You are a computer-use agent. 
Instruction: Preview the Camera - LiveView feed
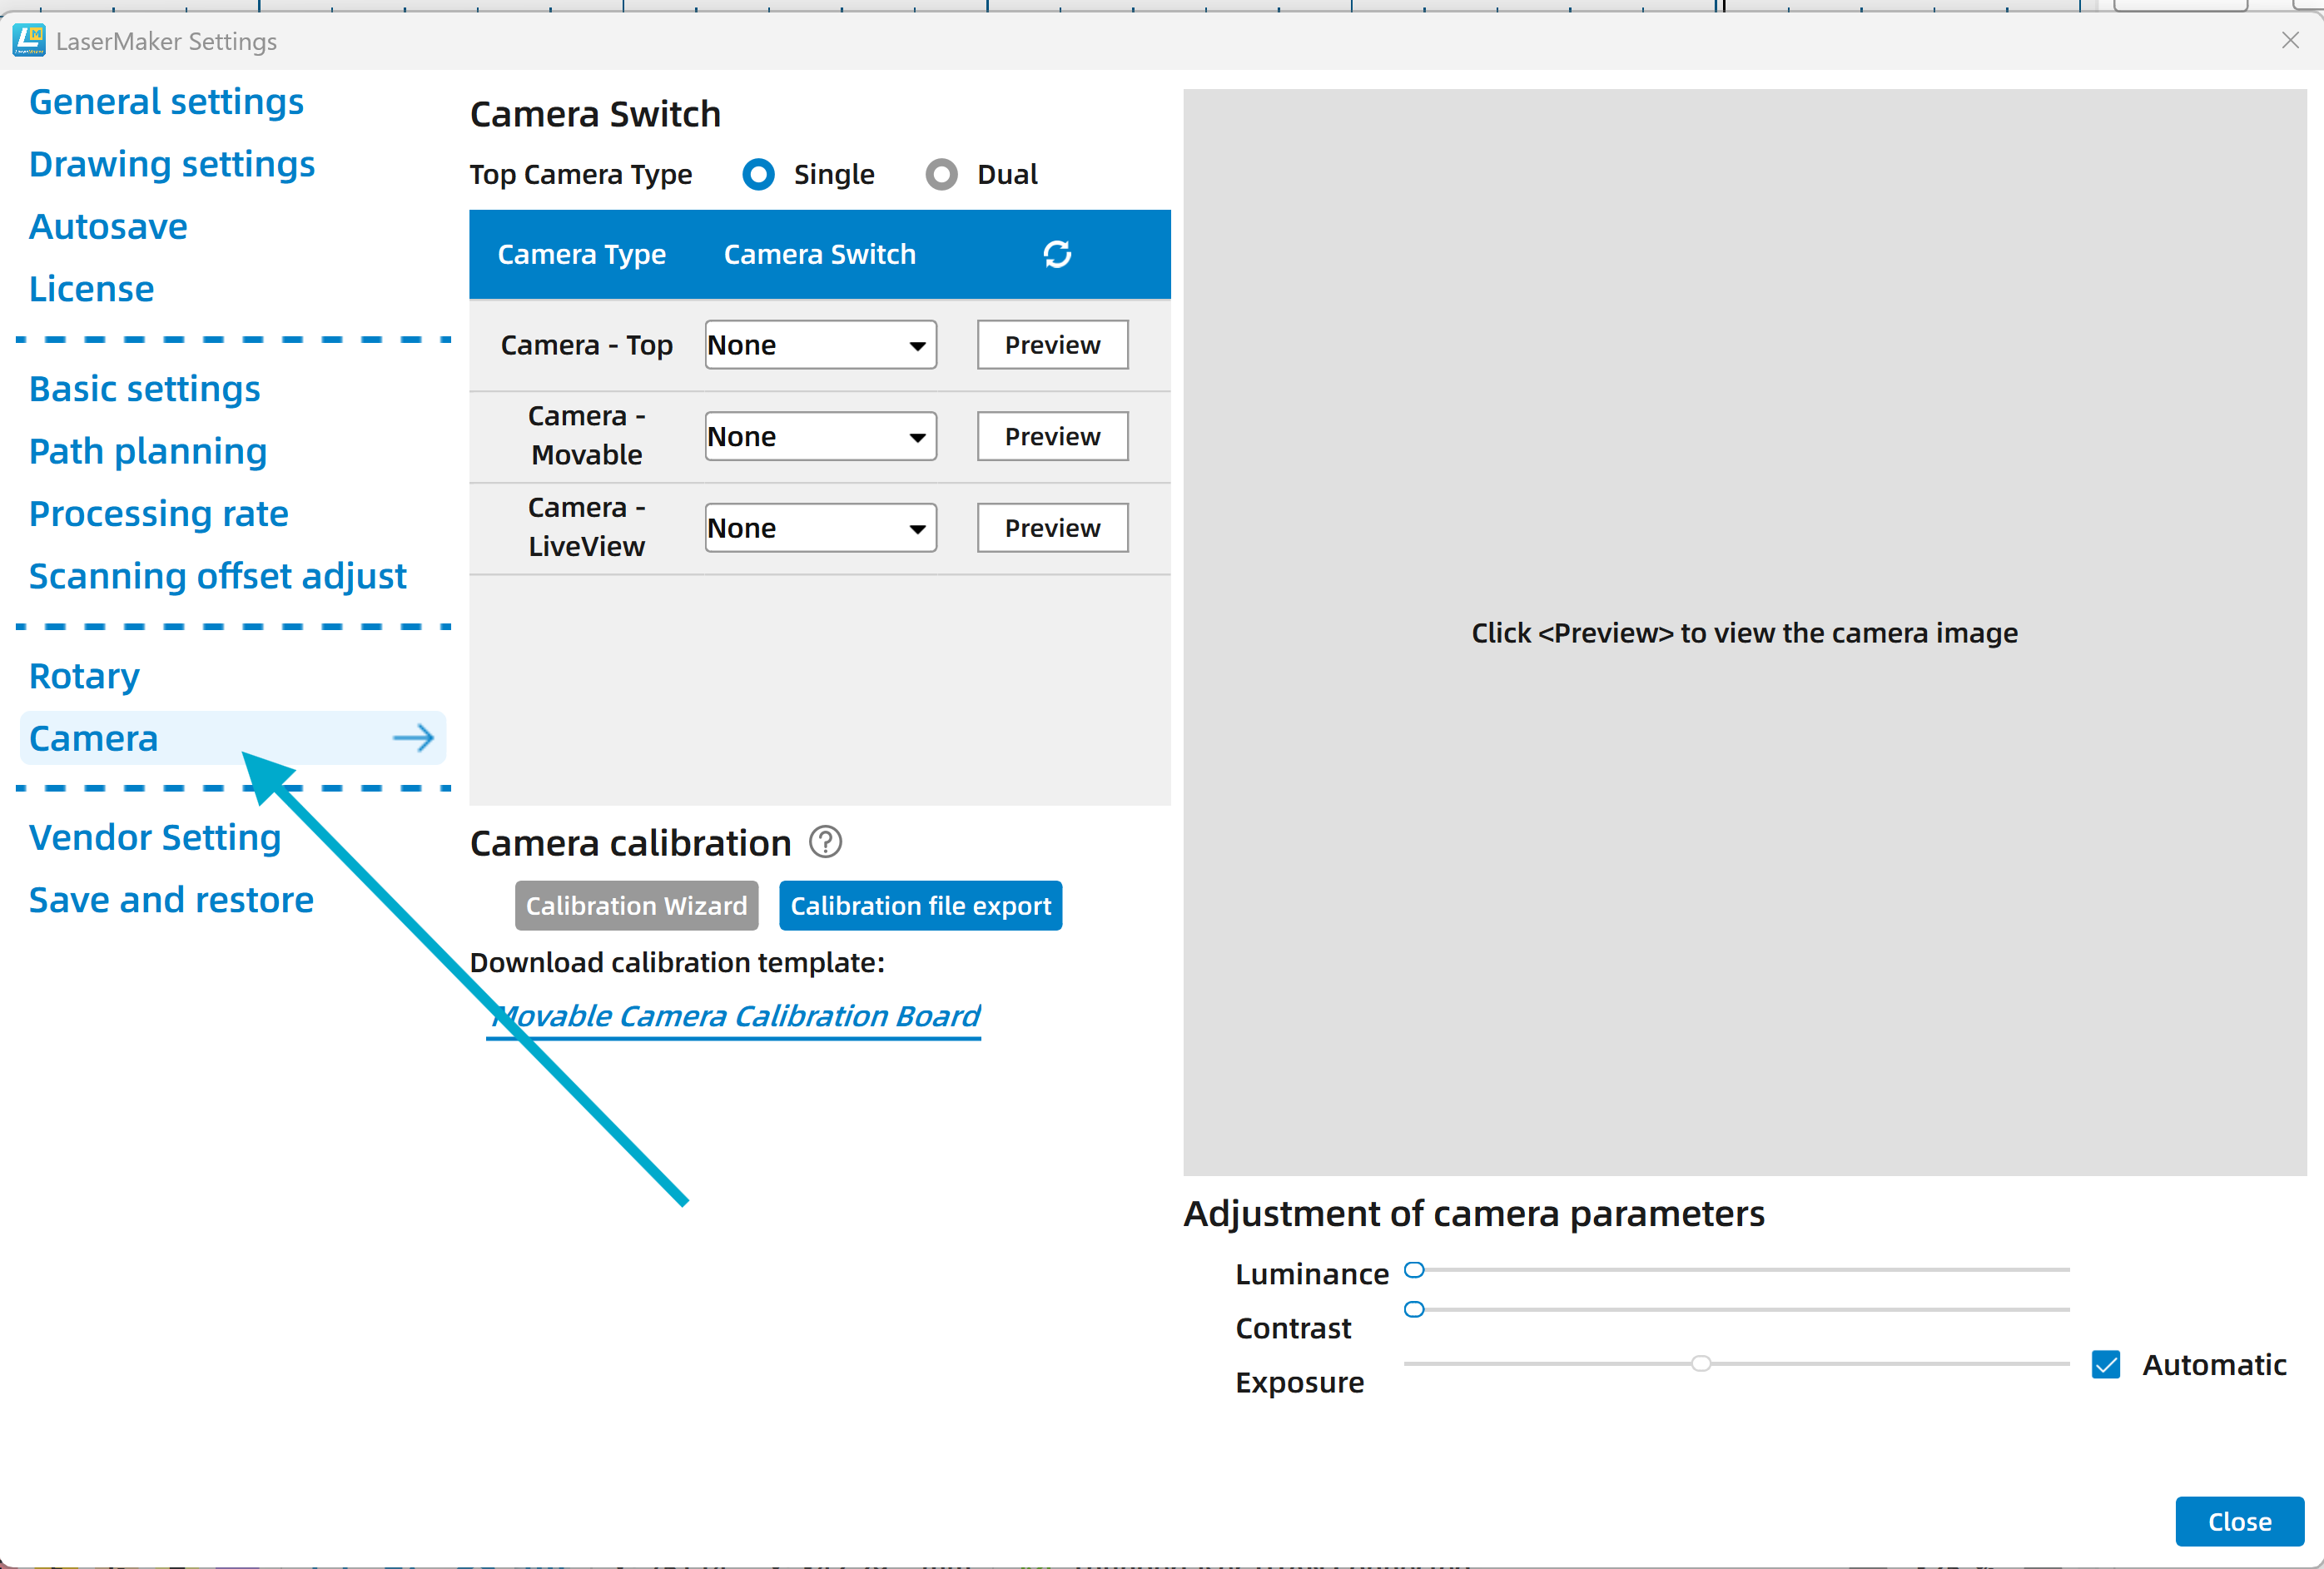pos(1052,528)
